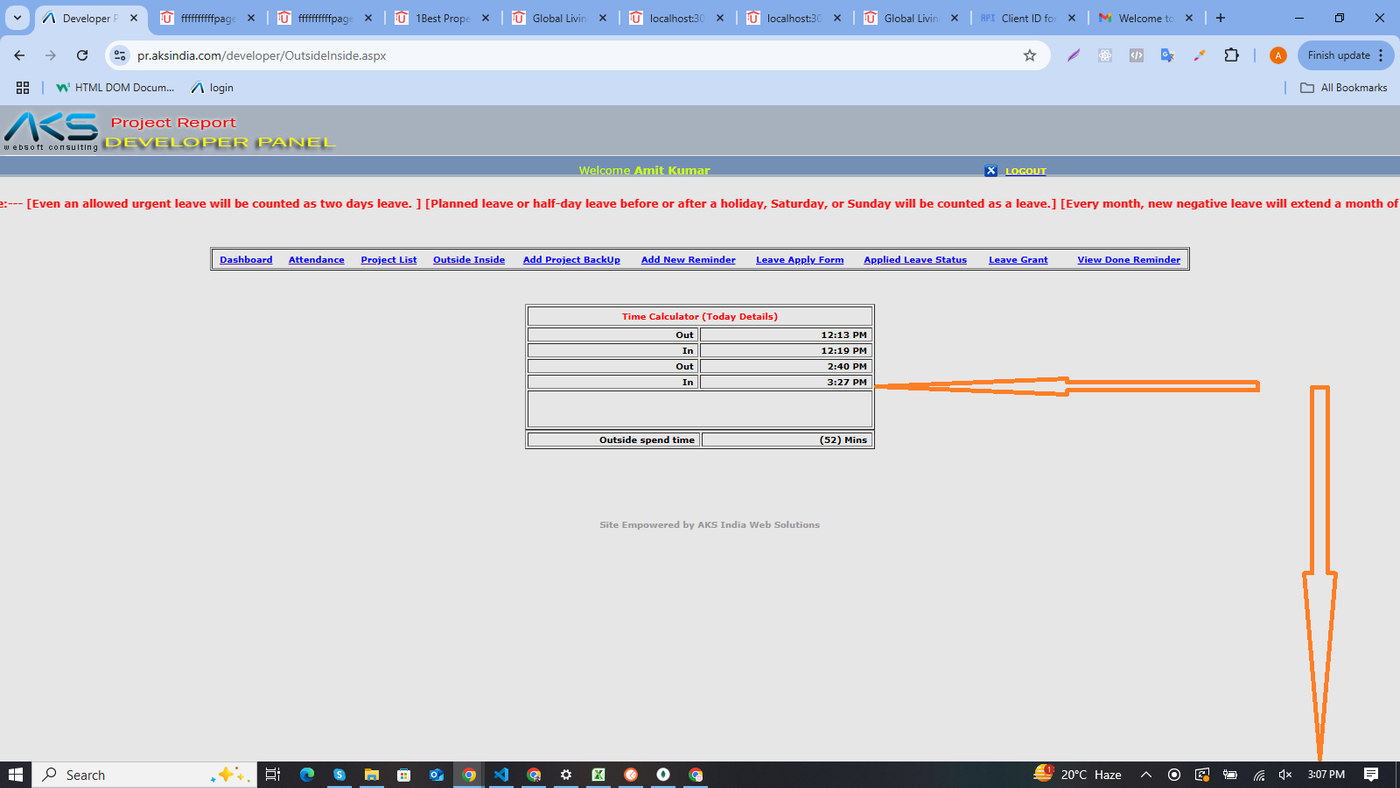
Task: Open the Attendance link
Action: pyautogui.click(x=316, y=260)
